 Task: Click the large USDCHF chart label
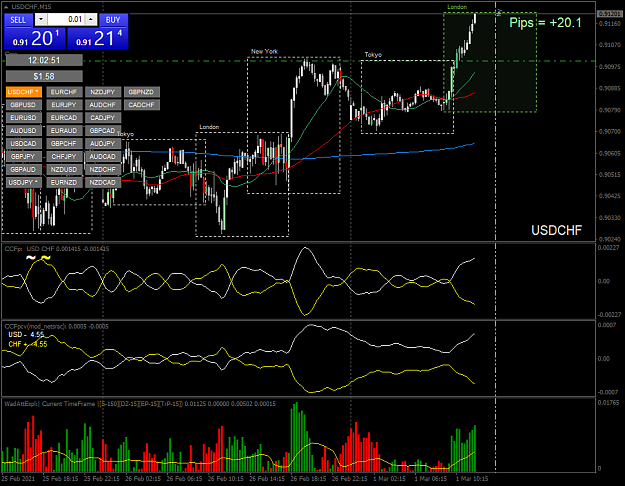tap(556, 230)
